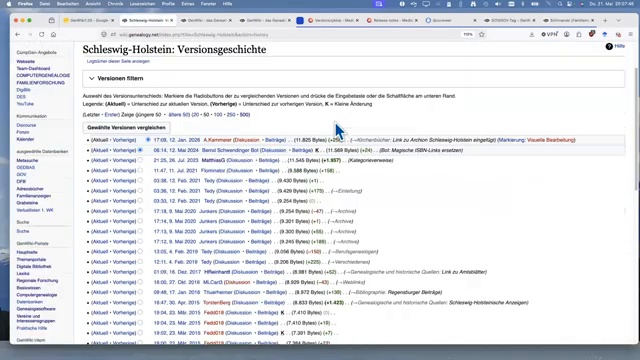Open Verlustlisten 1. WK sidebar link
Image resolution: width=640 pixels, height=360 pixels.
(35, 210)
